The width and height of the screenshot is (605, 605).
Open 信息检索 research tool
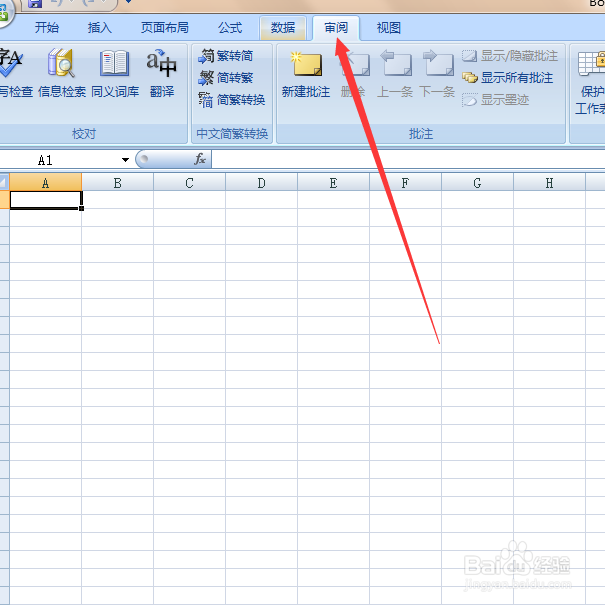click(62, 73)
